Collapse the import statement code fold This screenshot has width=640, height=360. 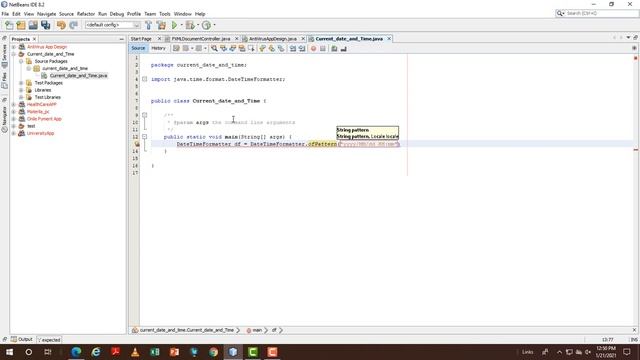[144, 79]
